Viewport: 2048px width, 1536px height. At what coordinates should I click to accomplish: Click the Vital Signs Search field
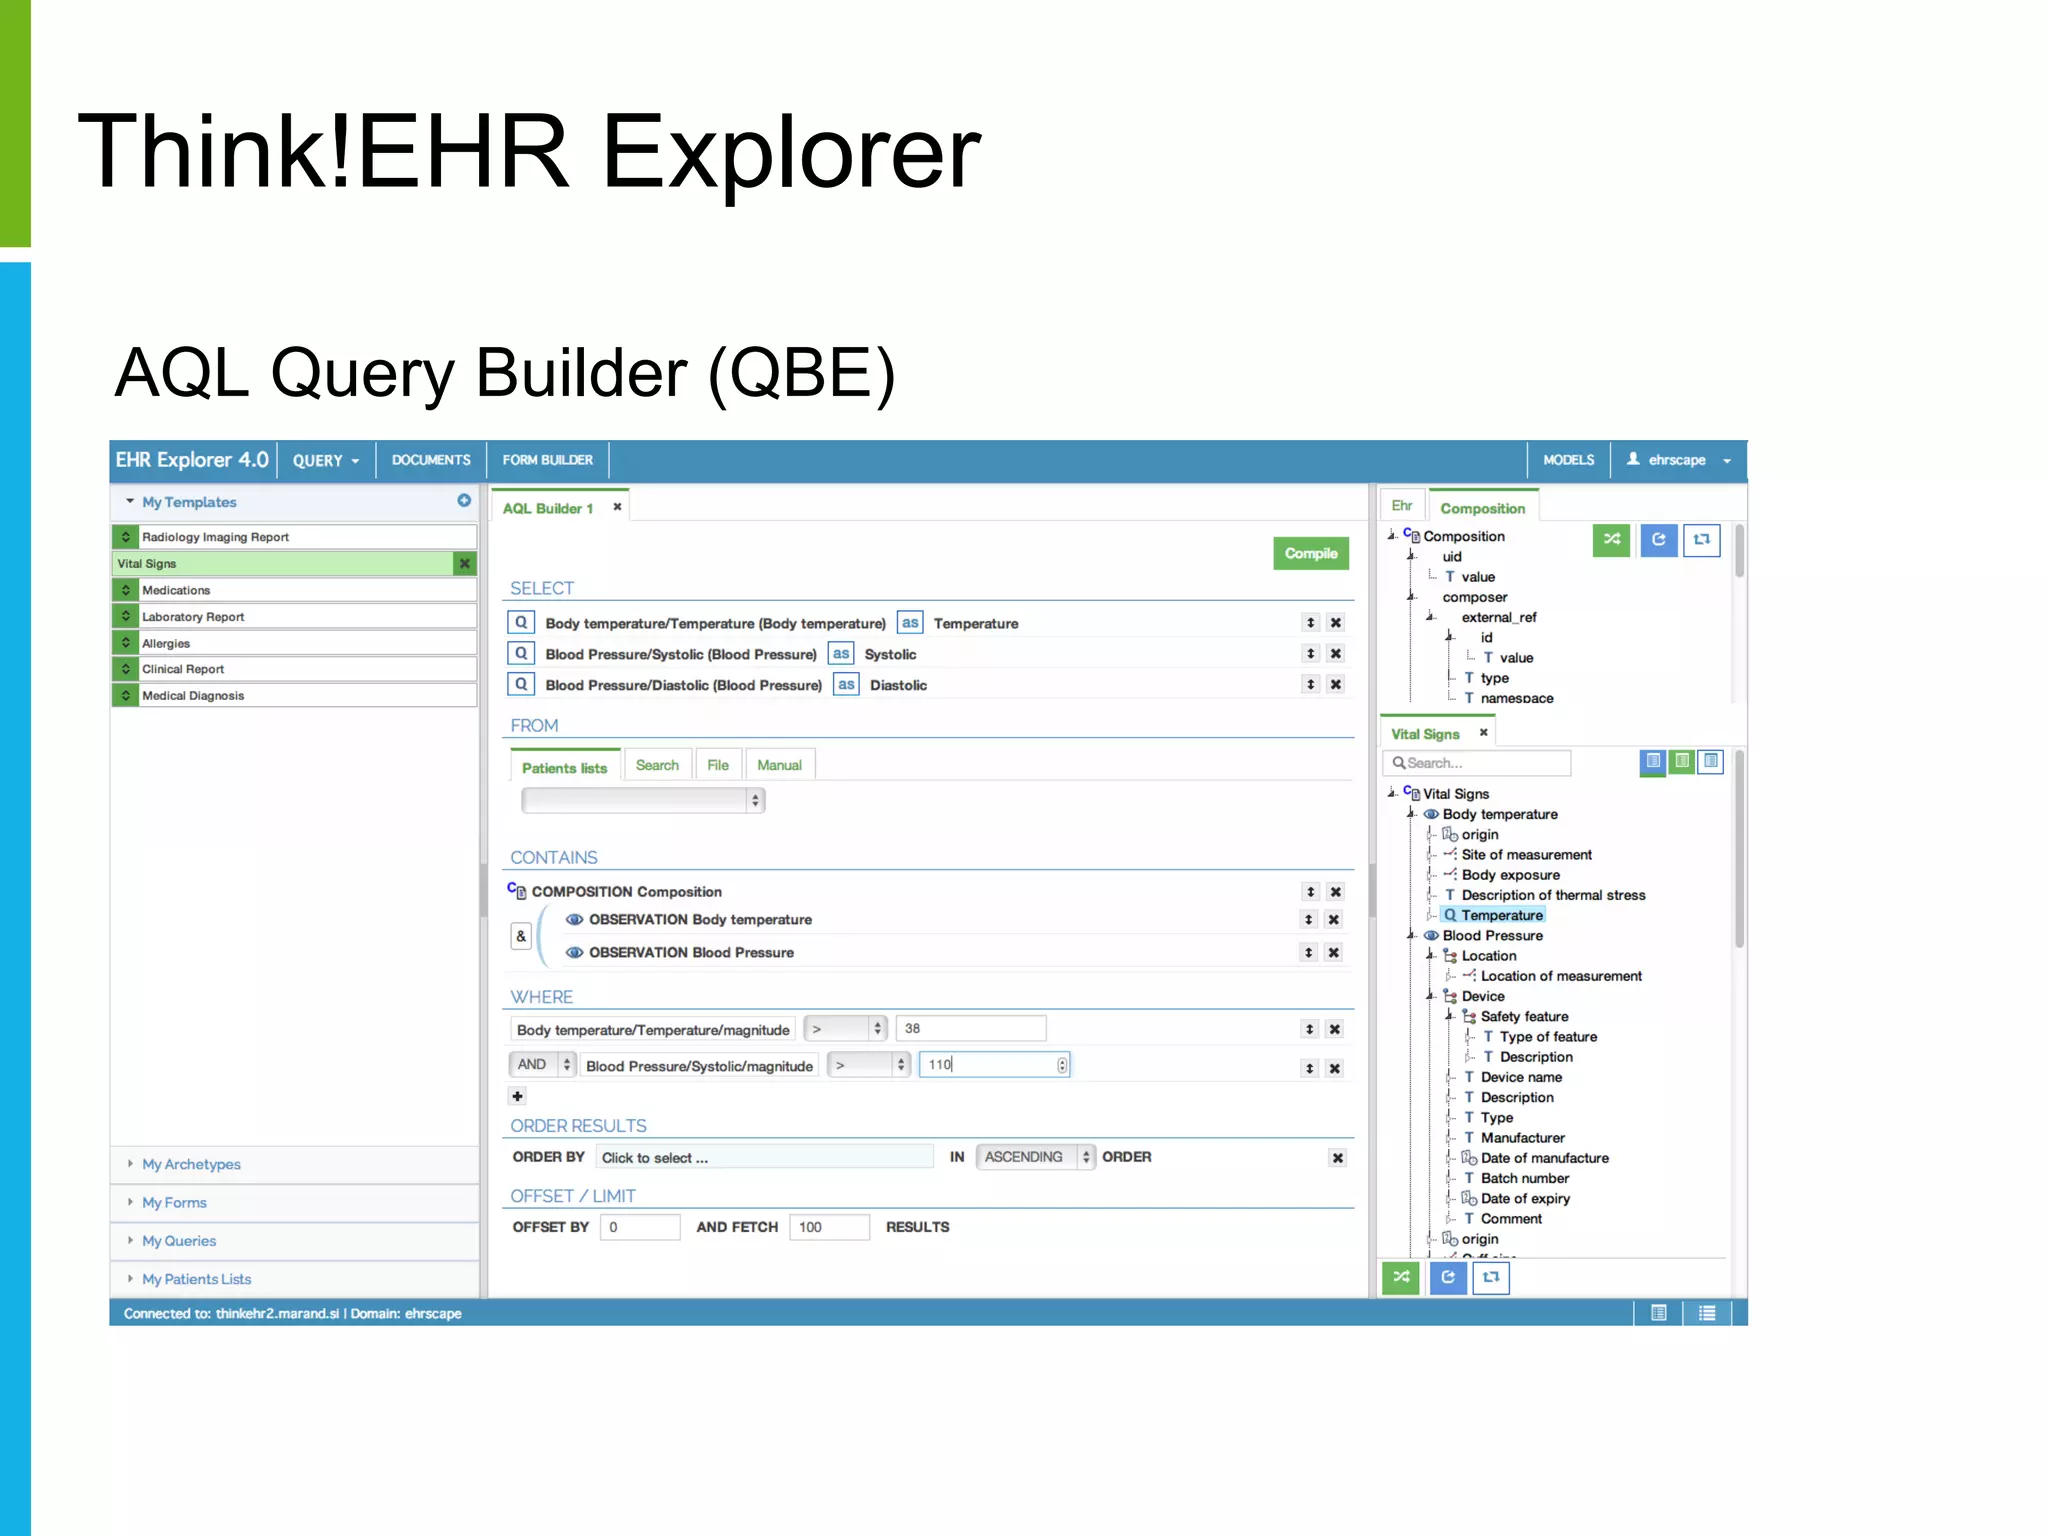[1477, 763]
